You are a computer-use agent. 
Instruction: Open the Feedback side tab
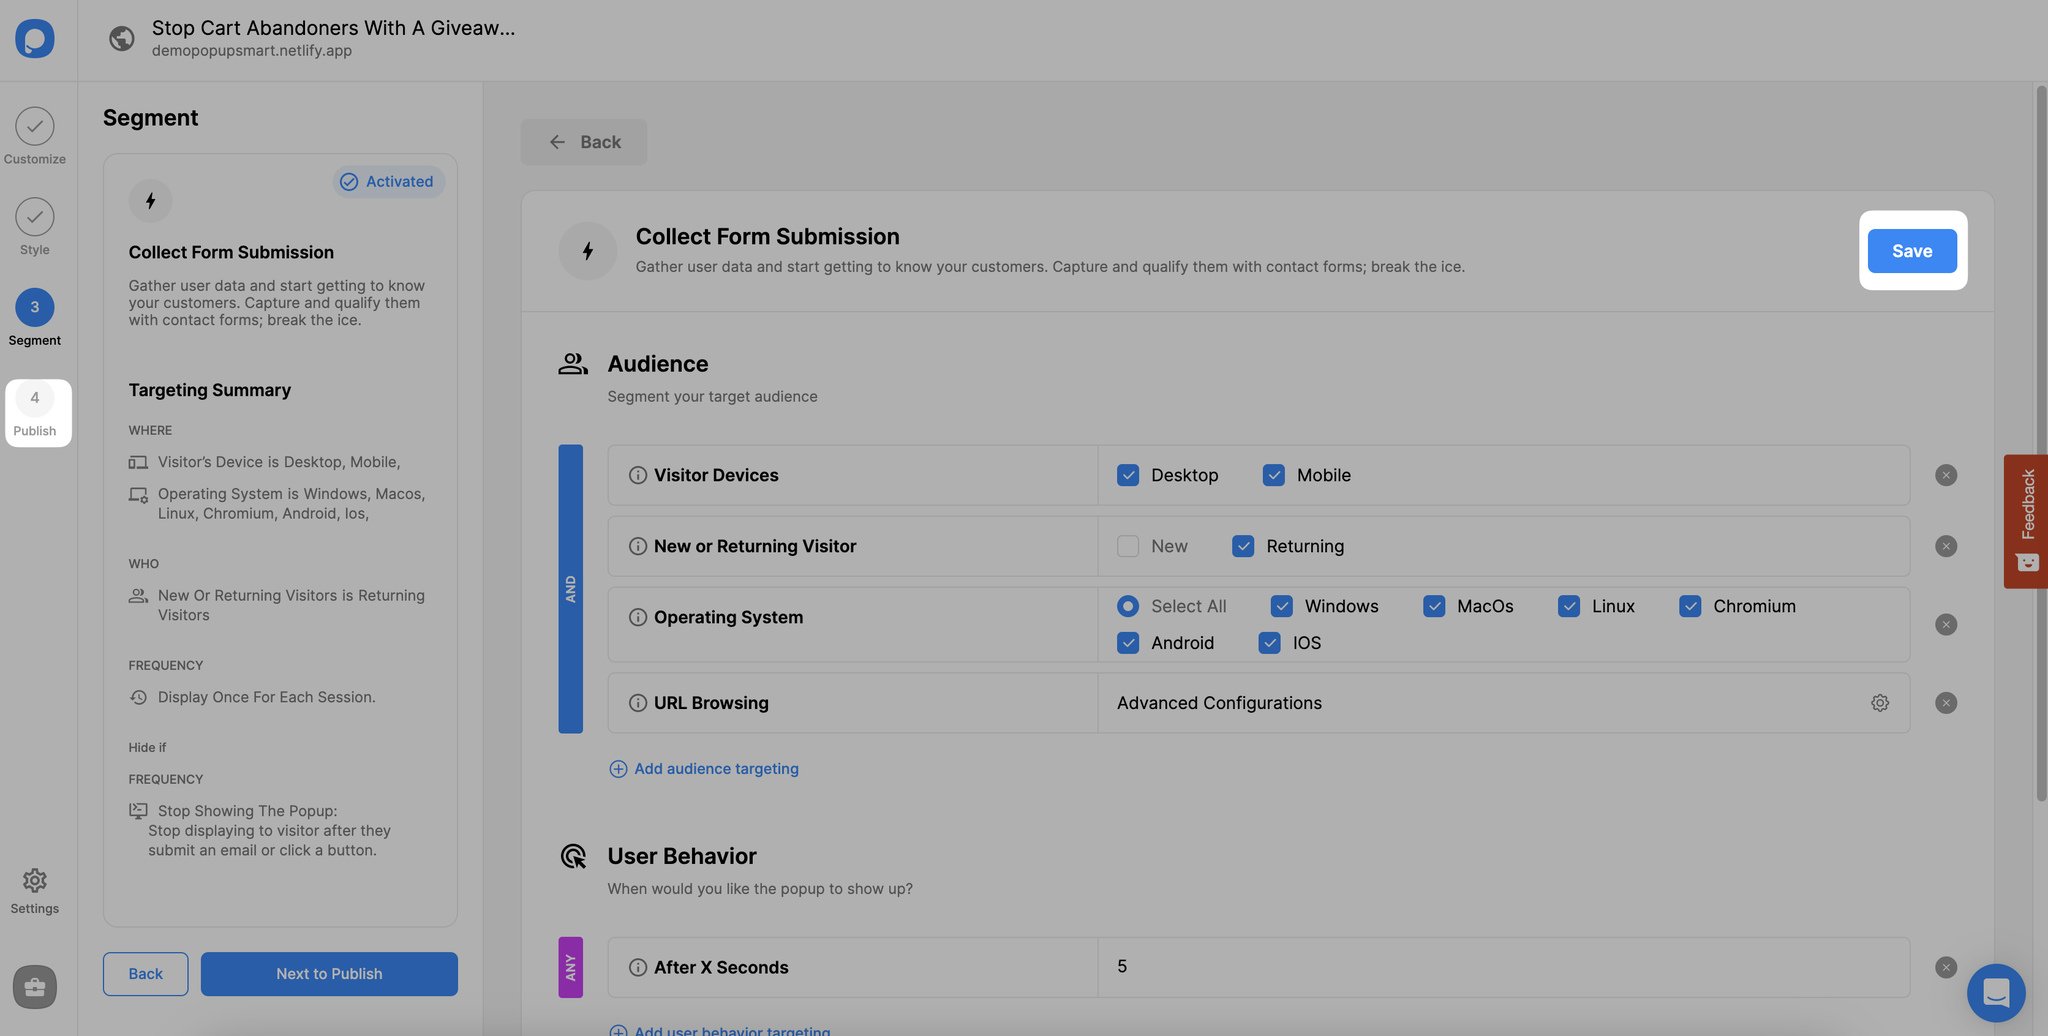2026,521
